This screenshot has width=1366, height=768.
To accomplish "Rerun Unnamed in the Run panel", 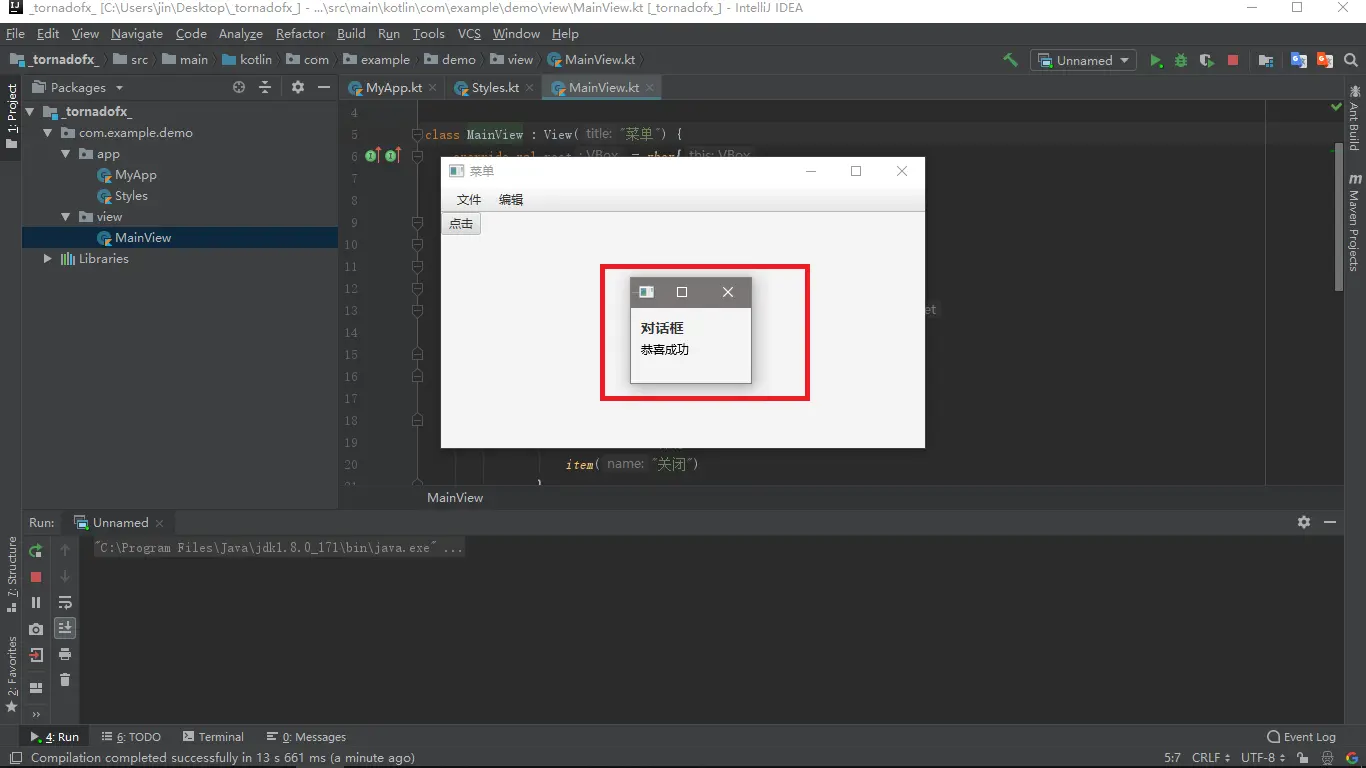I will [x=36, y=551].
